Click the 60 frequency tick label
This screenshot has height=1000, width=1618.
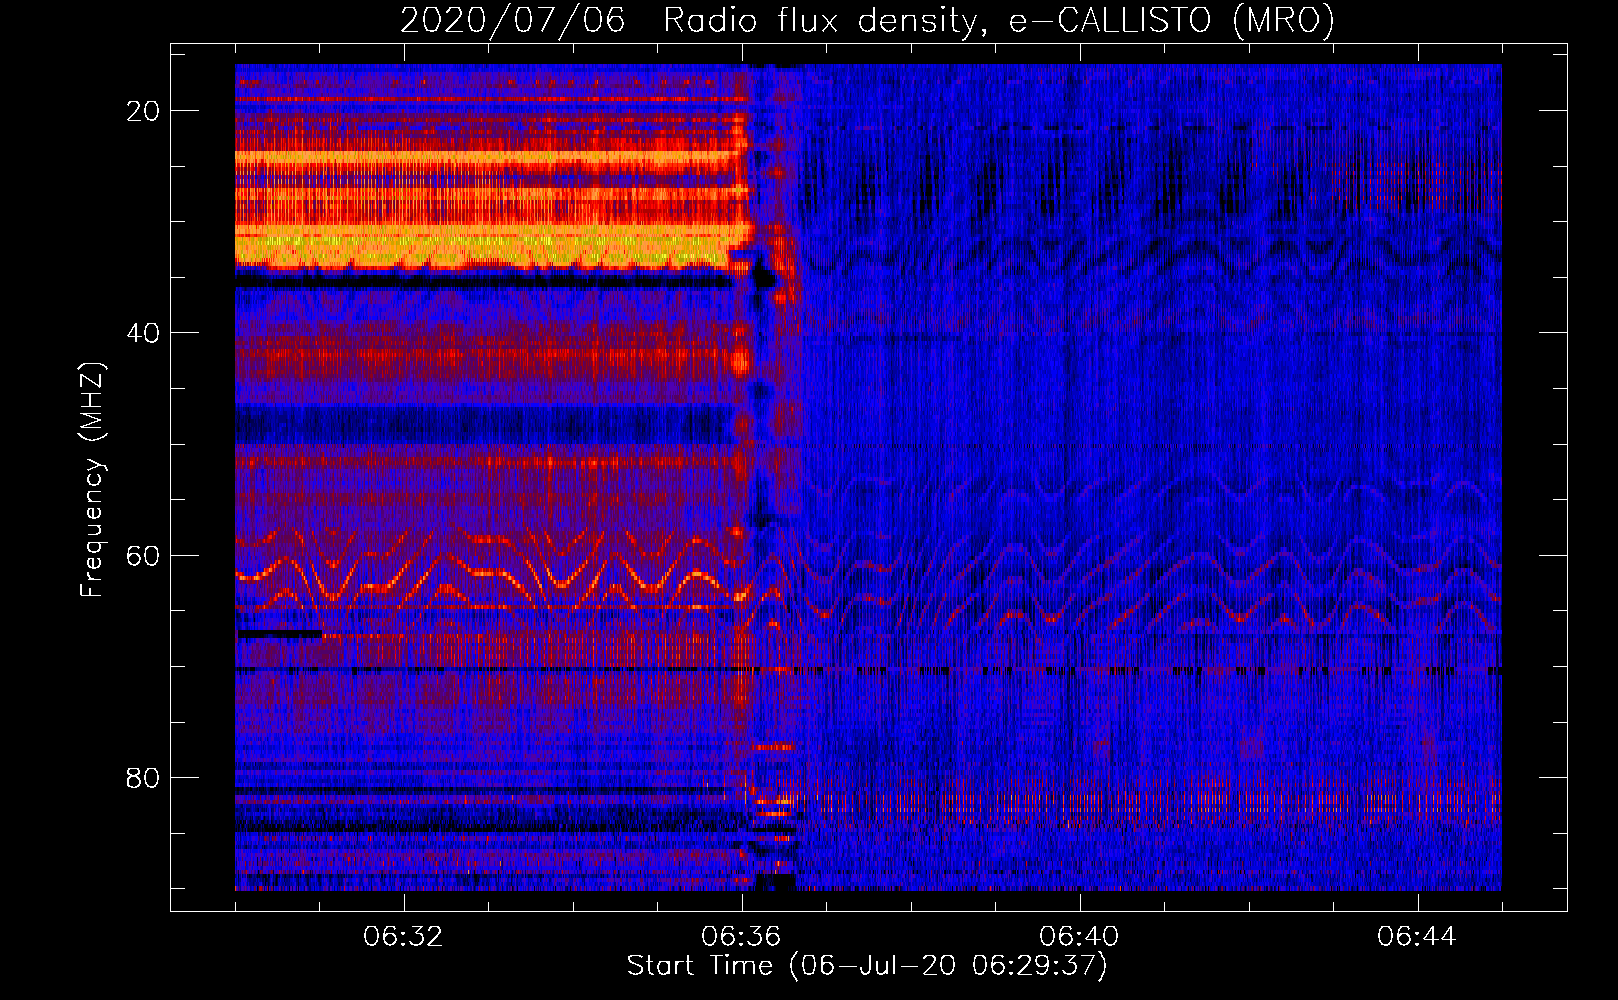143,555
